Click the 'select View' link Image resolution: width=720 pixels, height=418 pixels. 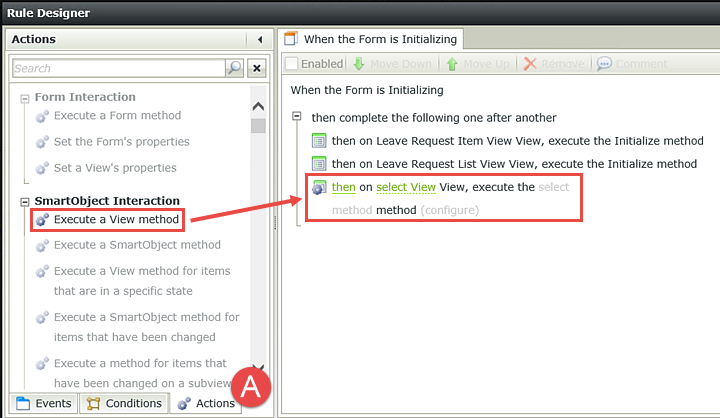pos(406,187)
